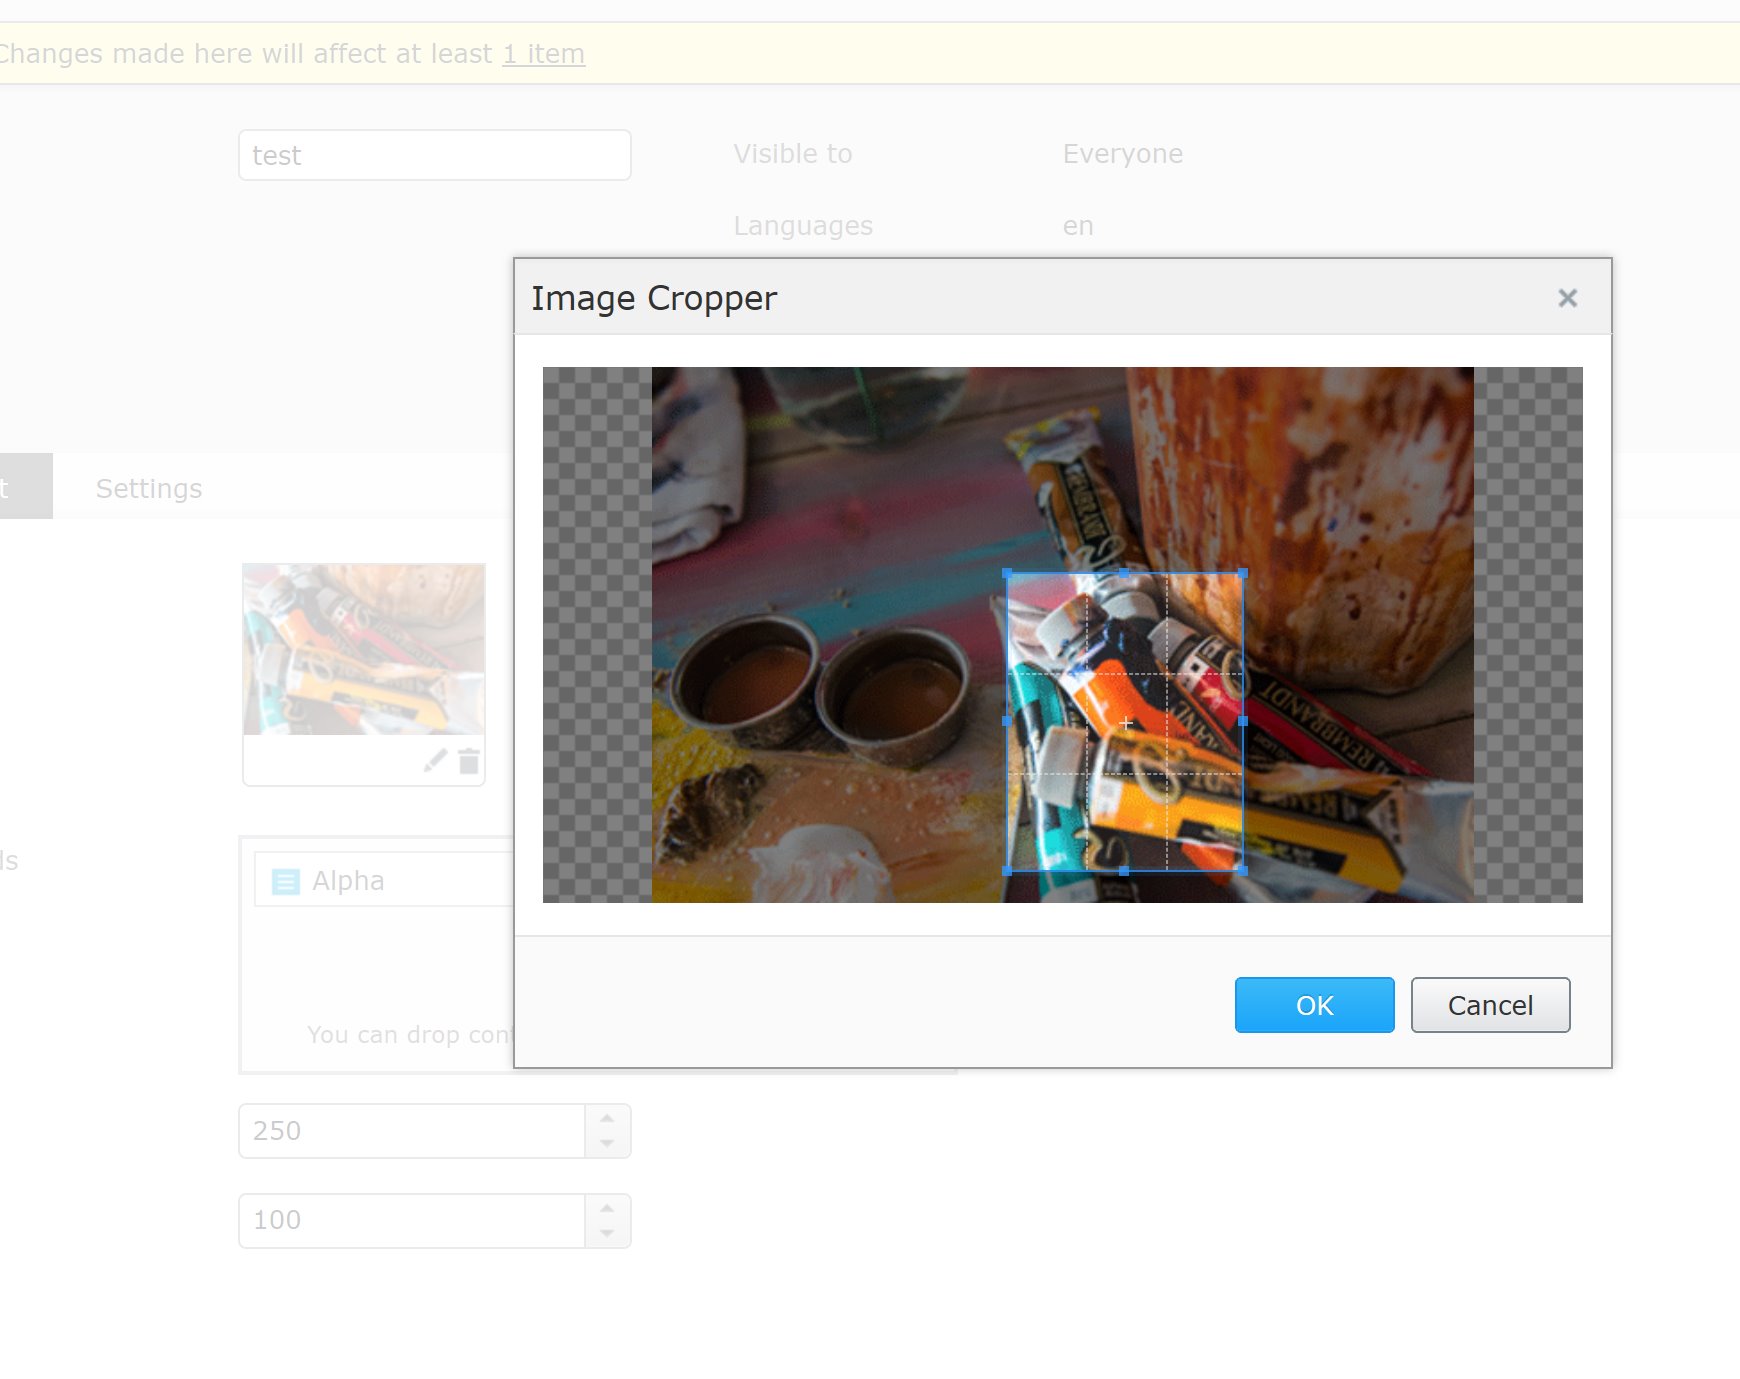Increase the 250 value with up arrow
This screenshot has height=1379, width=1740.
(x=607, y=1118)
